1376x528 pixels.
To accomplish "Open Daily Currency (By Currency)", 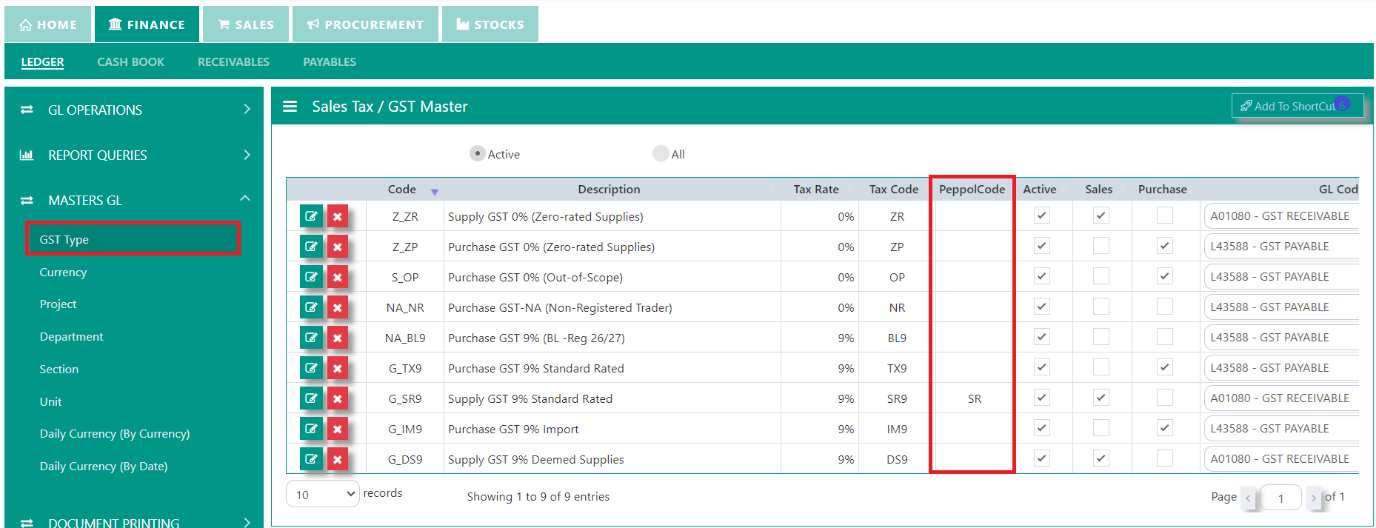I will 114,434.
